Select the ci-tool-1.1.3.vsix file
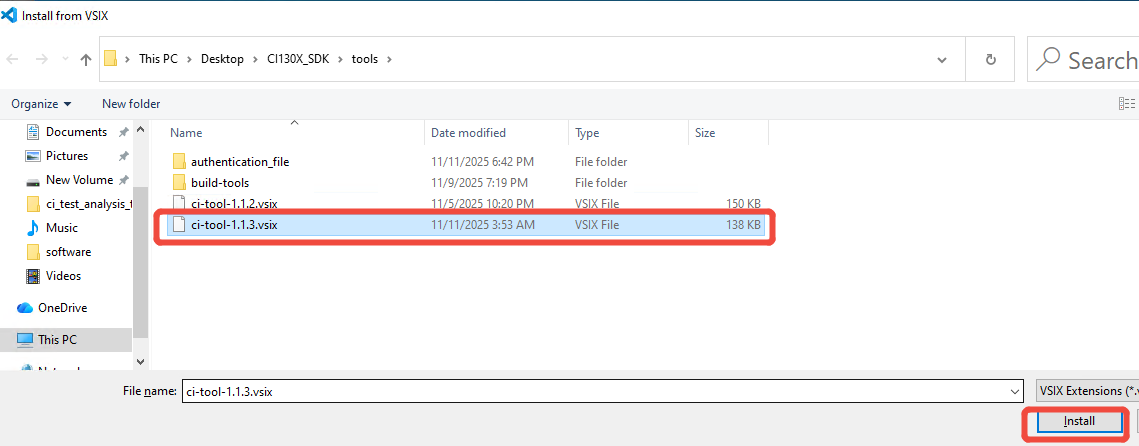This screenshot has width=1139, height=446. pyautogui.click(x=234, y=225)
